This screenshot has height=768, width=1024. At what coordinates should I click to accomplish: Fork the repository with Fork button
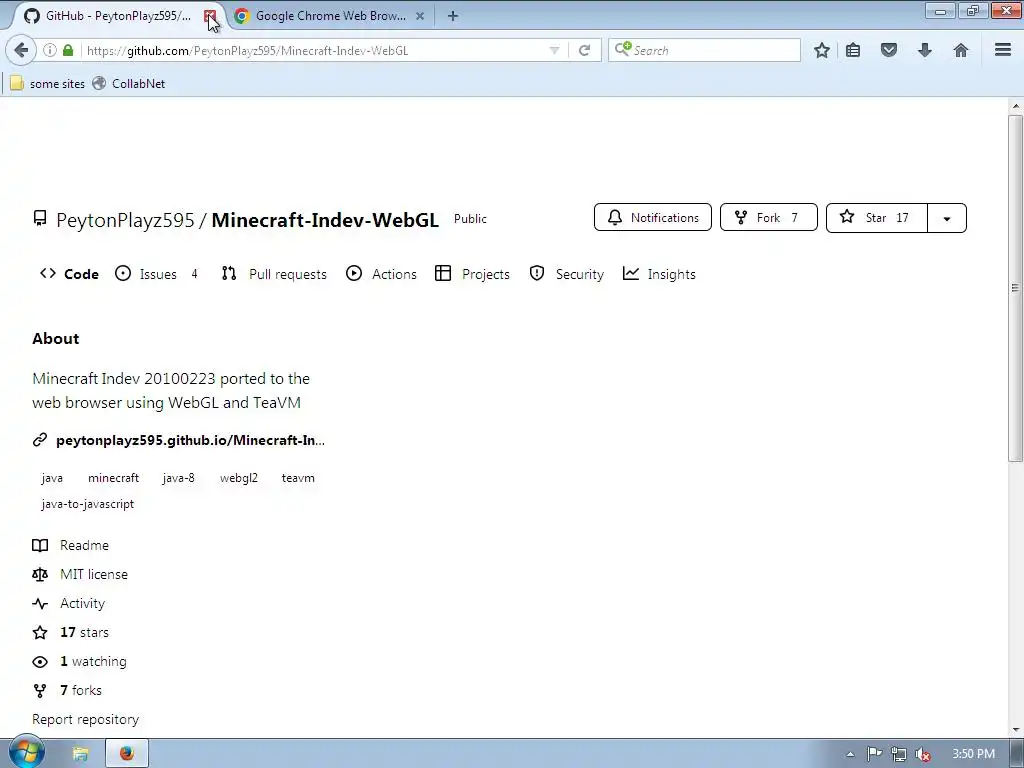769,217
